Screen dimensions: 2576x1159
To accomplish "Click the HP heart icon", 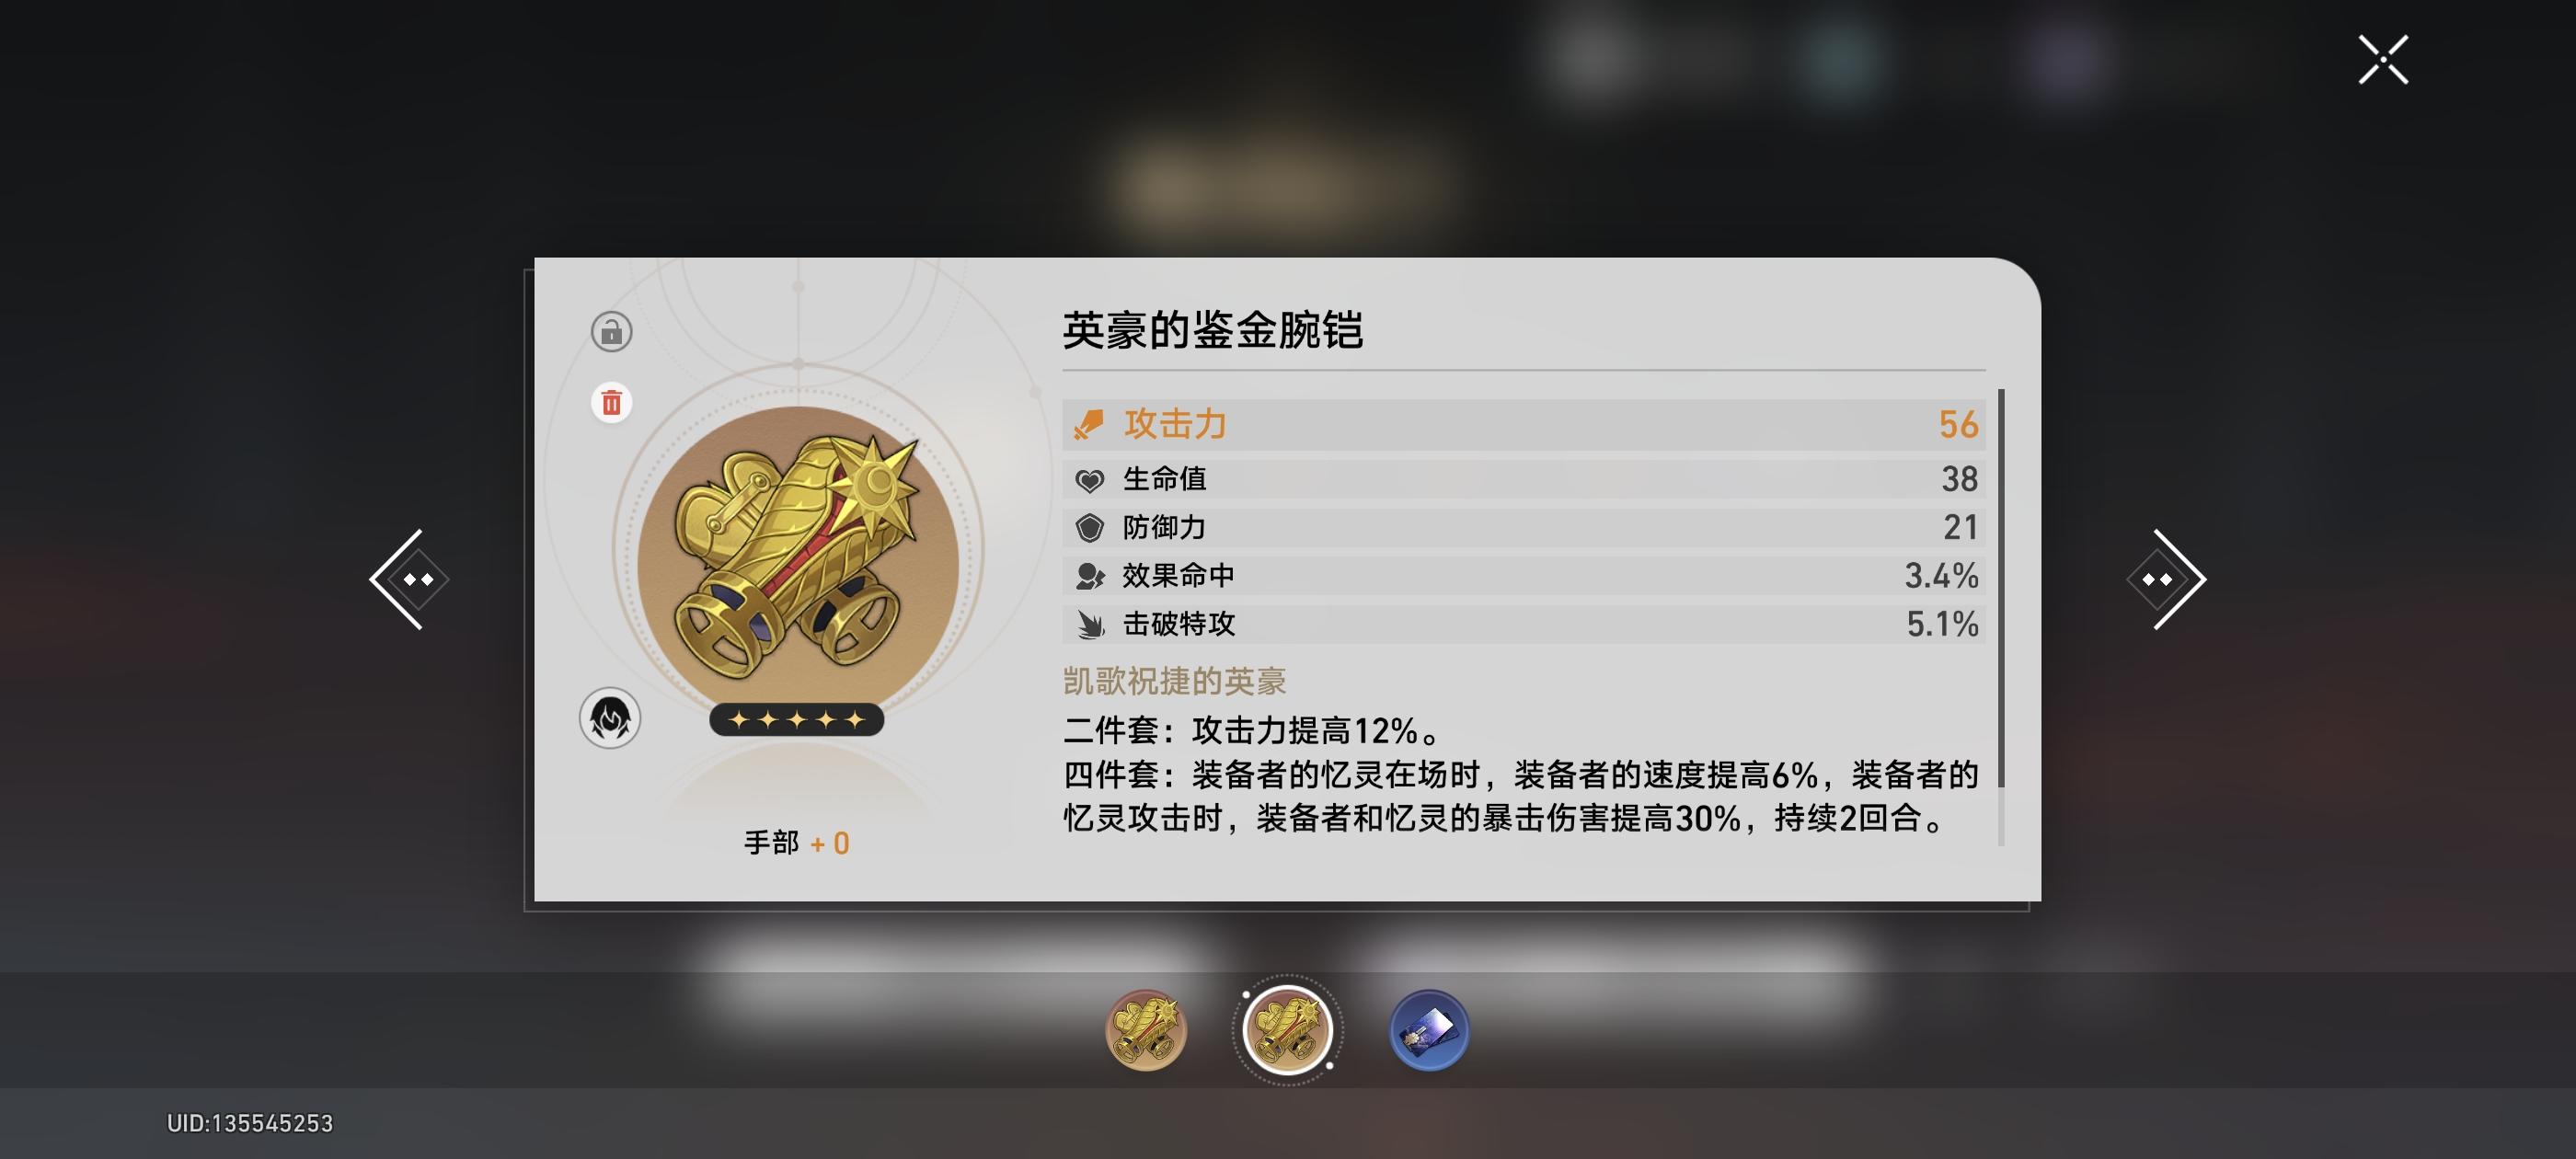I will pos(1089,480).
